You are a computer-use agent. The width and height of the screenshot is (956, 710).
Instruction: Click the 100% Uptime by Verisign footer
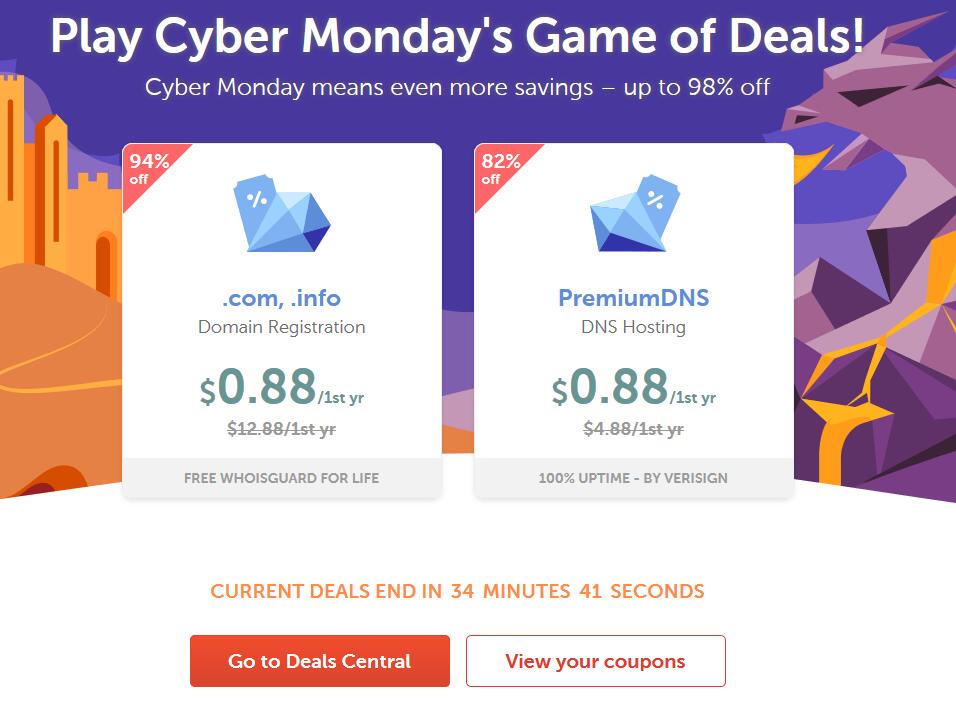(x=633, y=478)
